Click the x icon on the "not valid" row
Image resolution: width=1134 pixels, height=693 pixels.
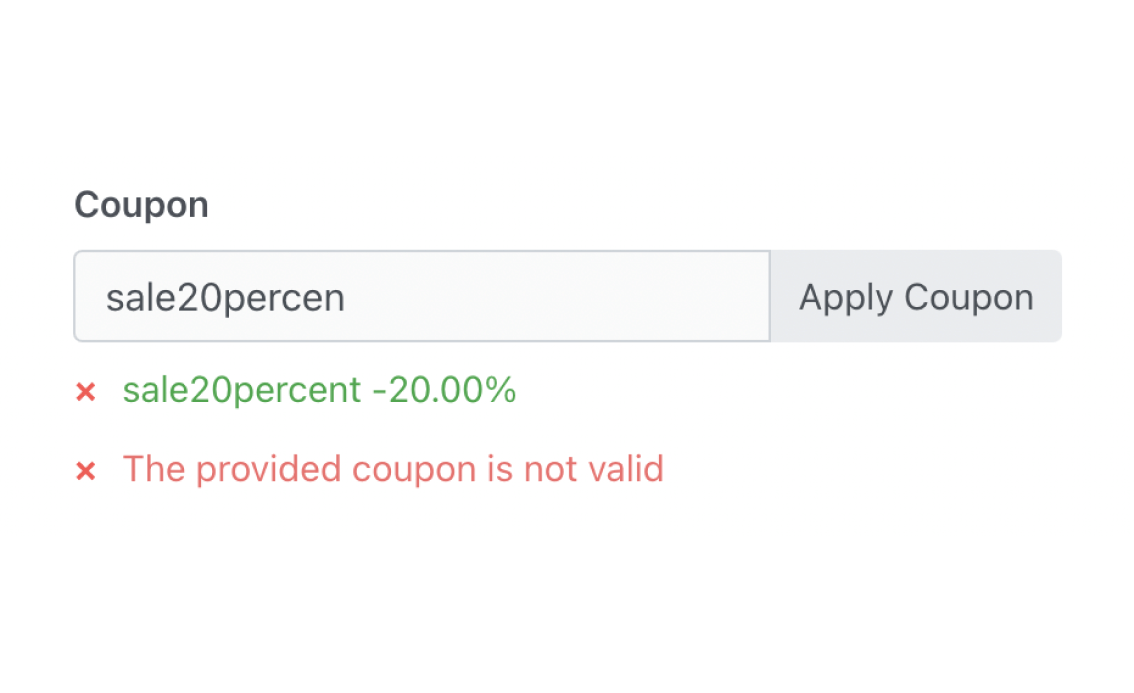(86, 470)
